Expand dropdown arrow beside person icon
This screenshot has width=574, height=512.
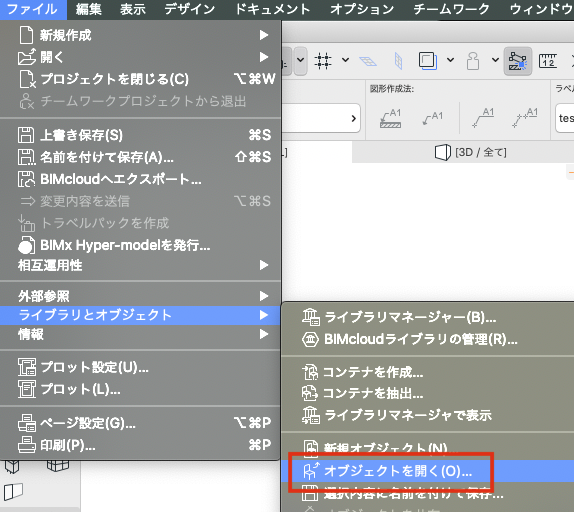(x=495, y=60)
